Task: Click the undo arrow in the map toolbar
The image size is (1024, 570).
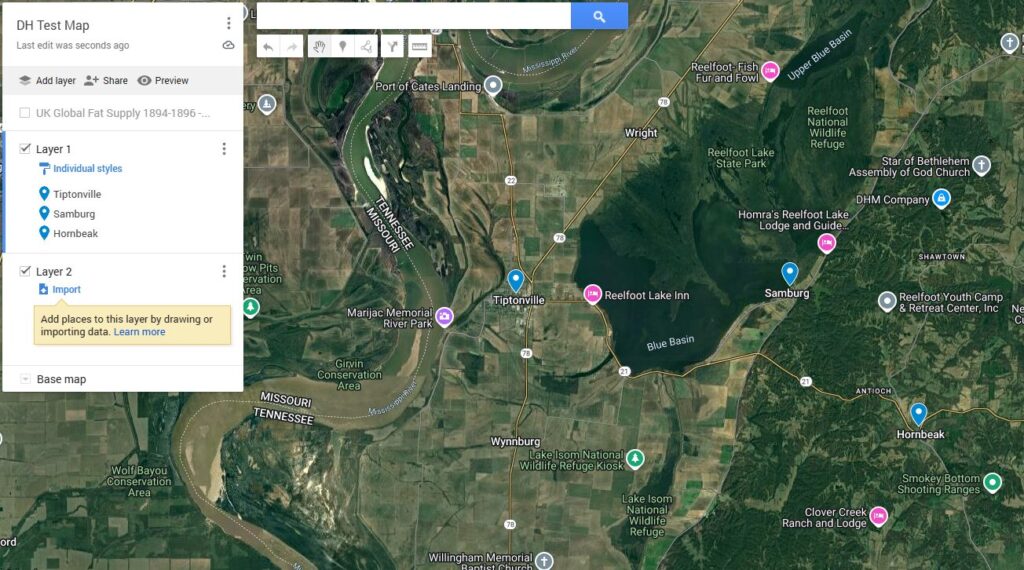Action: (268, 46)
